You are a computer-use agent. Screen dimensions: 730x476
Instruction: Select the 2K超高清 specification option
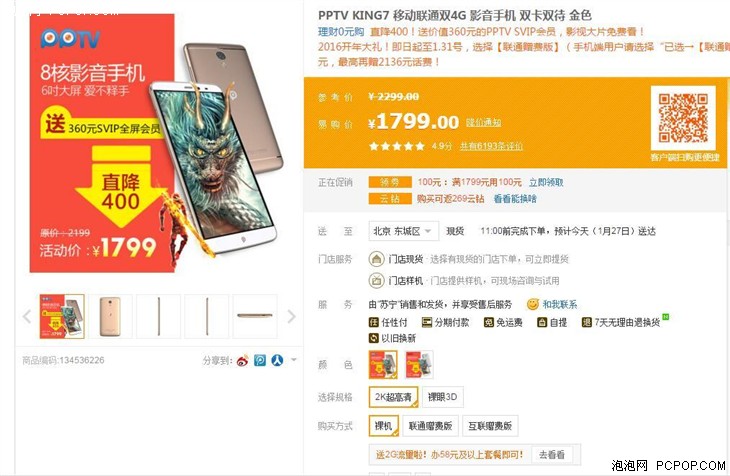click(x=393, y=397)
